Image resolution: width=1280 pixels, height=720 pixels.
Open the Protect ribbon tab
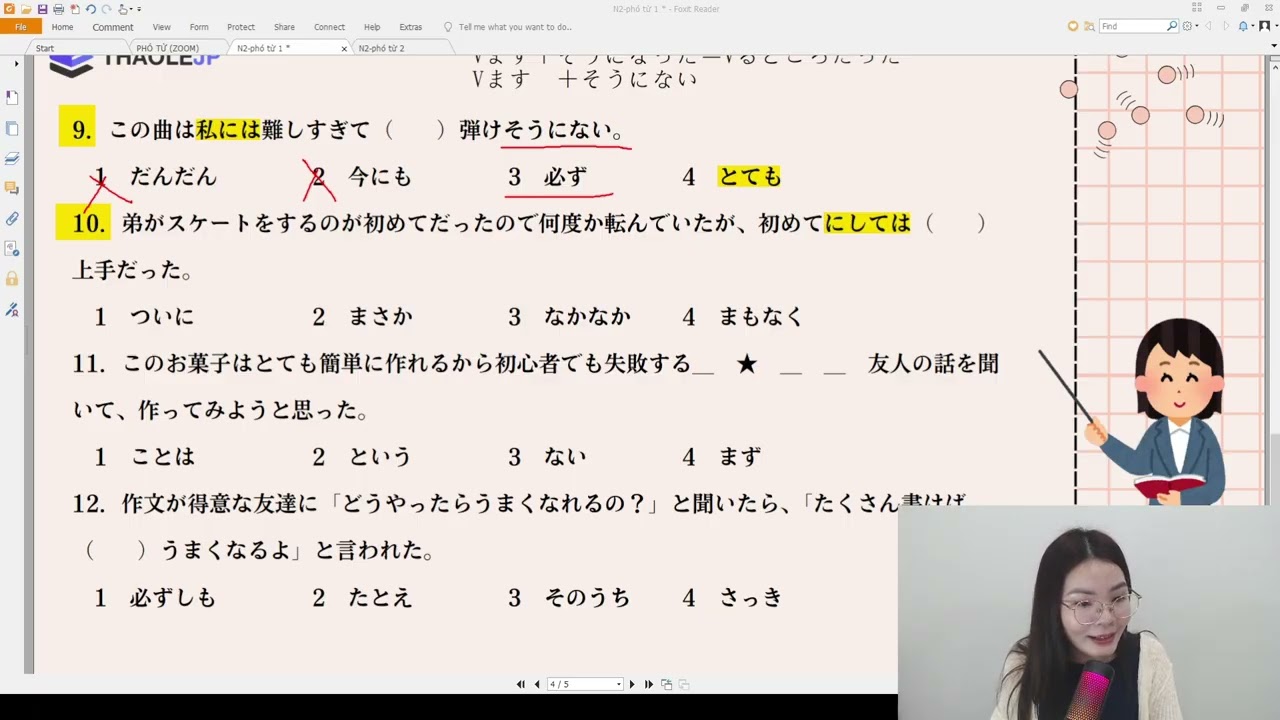pyautogui.click(x=241, y=27)
